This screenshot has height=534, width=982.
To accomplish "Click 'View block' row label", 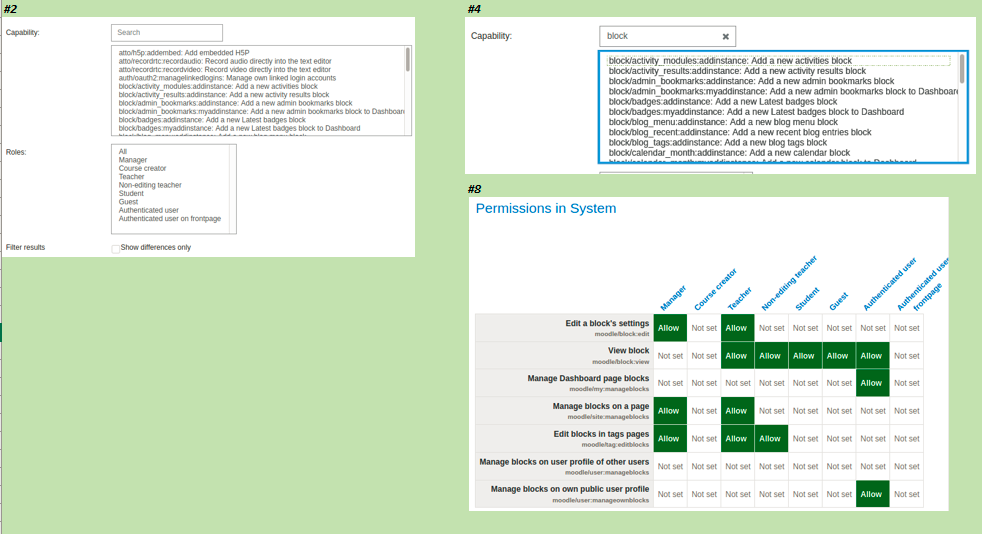I will [x=628, y=351].
